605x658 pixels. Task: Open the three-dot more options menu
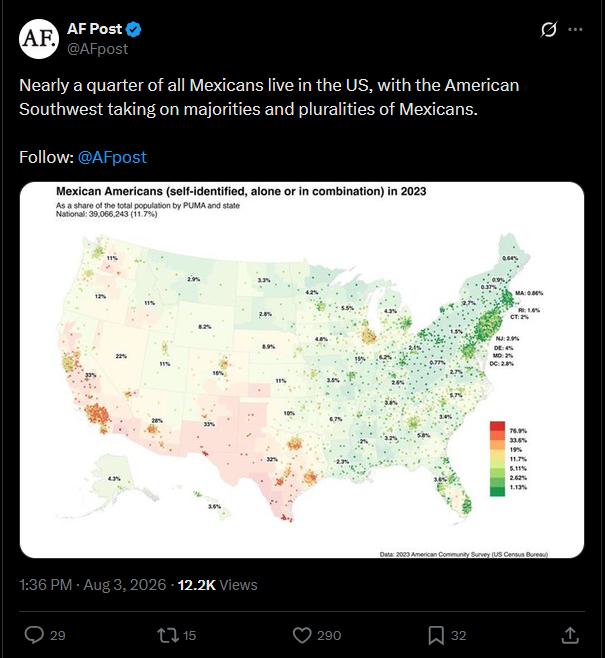point(575,29)
